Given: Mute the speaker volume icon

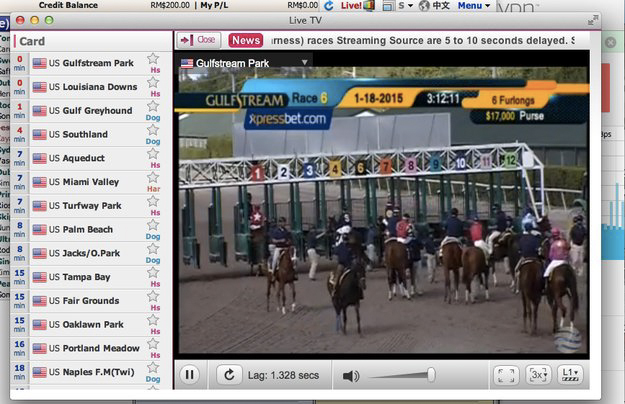Looking at the screenshot, I should (x=351, y=376).
